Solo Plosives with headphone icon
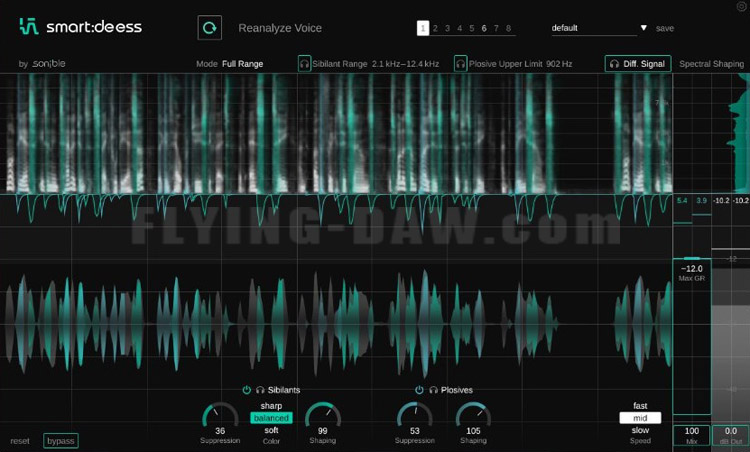750x452 pixels. click(x=433, y=390)
